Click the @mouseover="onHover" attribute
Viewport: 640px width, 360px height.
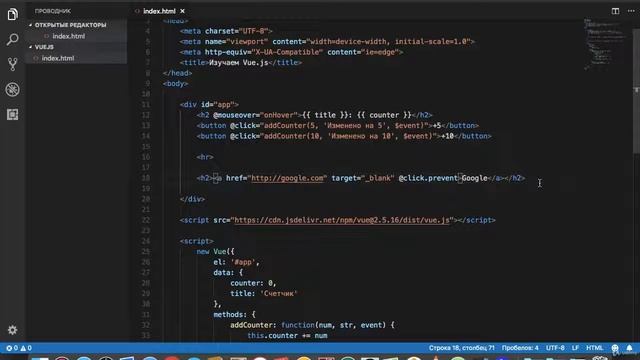257,115
